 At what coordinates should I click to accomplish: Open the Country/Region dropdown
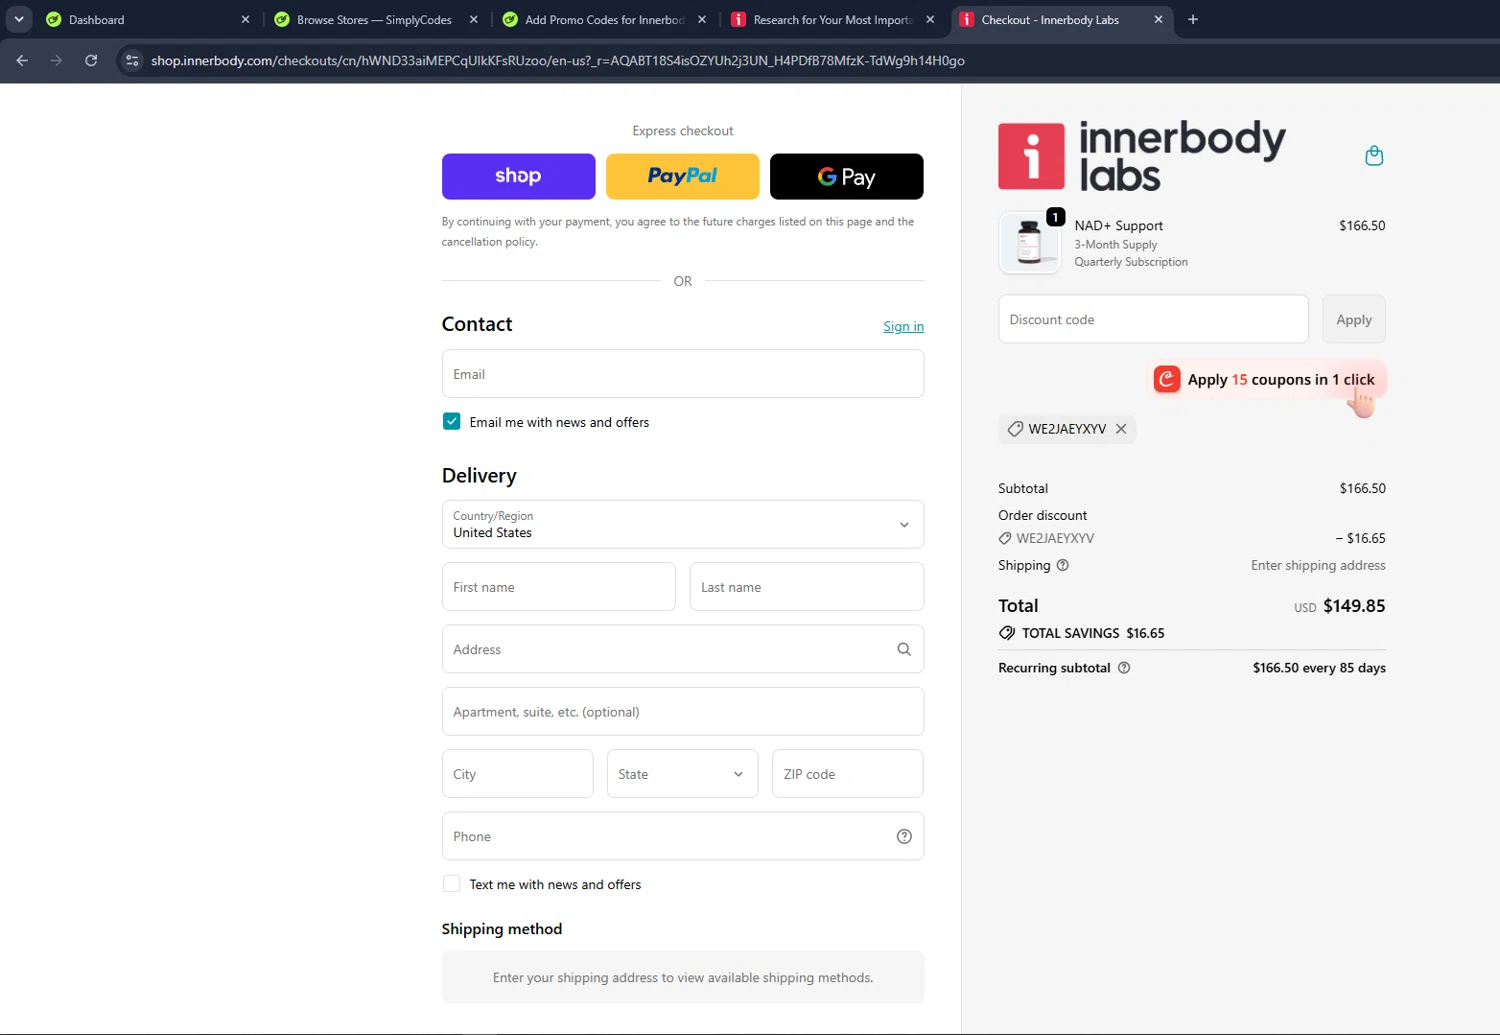pos(683,525)
